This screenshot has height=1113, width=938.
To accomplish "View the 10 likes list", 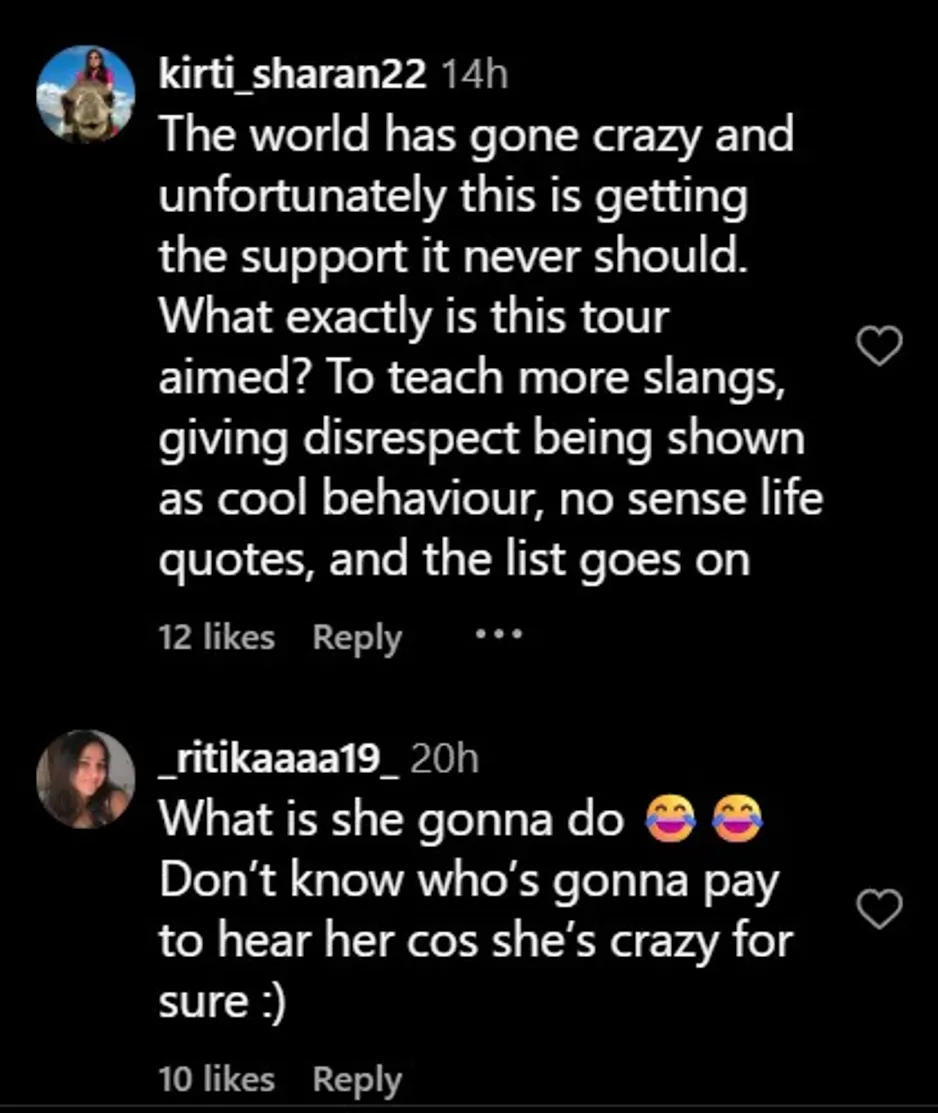I will 216,1079.
